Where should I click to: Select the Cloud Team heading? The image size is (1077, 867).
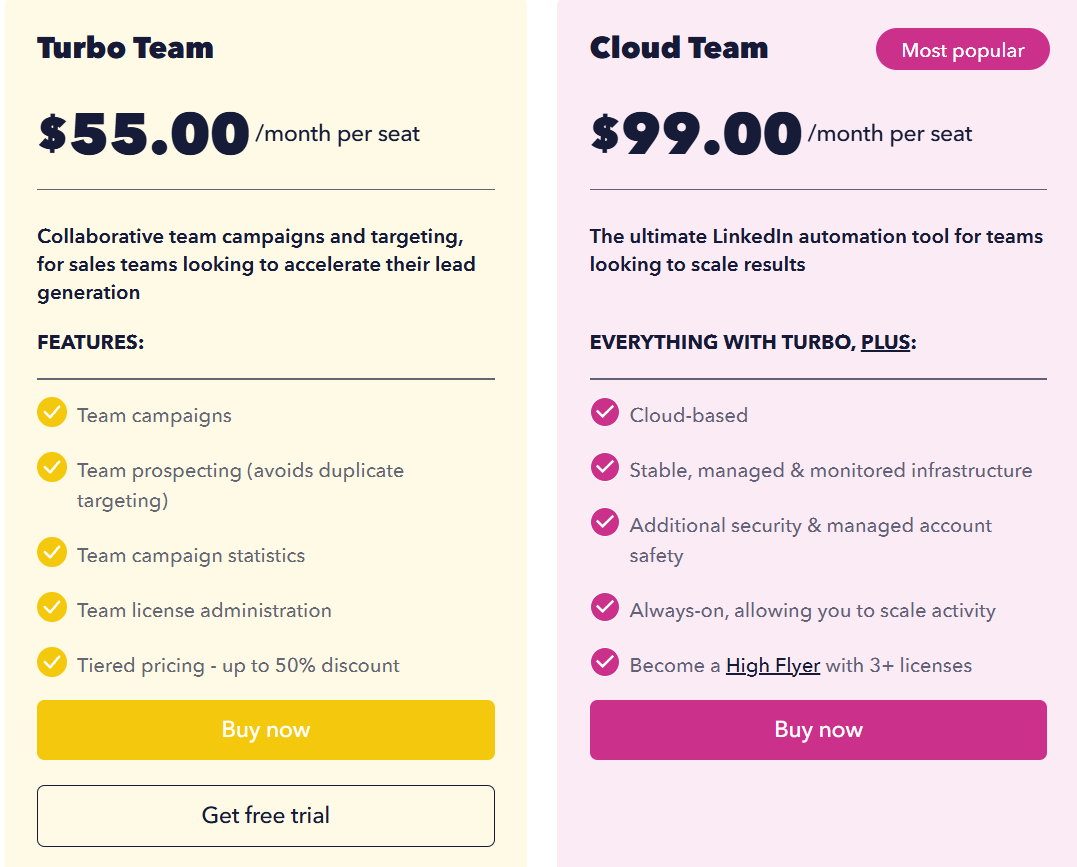click(x=679, y=47)
